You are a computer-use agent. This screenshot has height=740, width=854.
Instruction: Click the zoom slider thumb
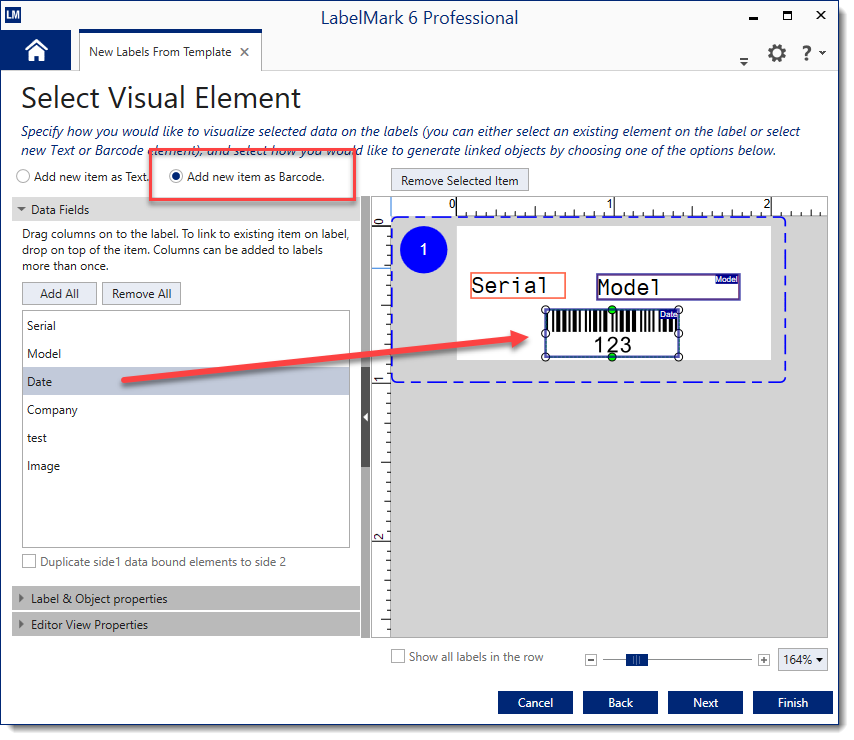637,660
